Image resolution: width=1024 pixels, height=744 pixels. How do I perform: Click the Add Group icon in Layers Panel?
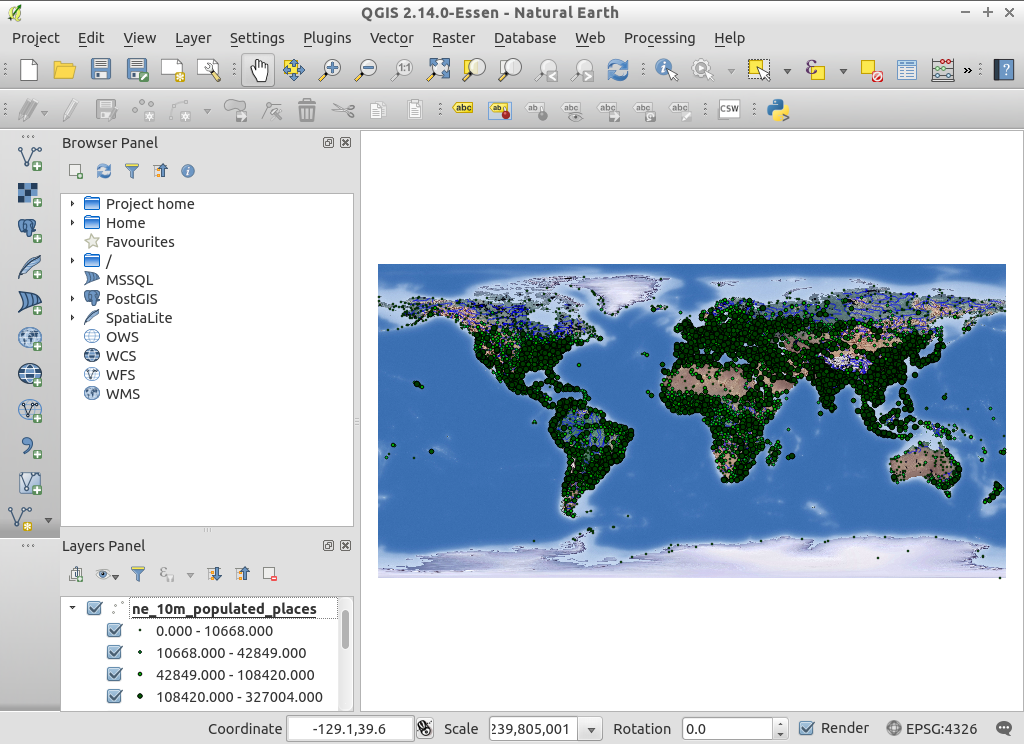click(x=76, y=574)
